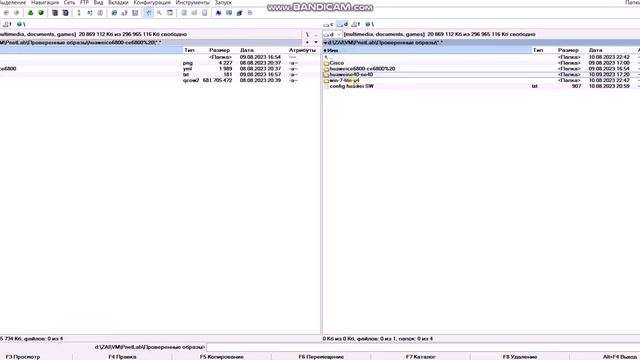Click F3 Просмотр button
The height and width of the screenshot is (360, 640).
(x=23, y=357)
